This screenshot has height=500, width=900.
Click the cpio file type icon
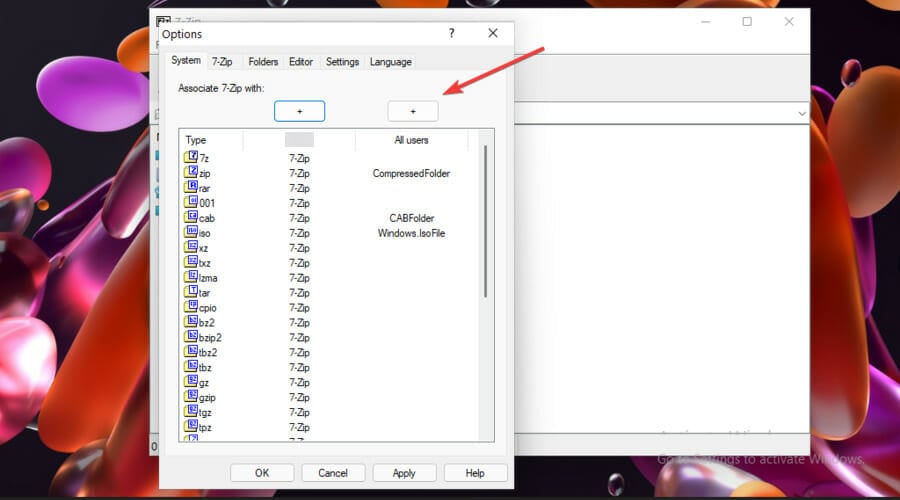(191, 306)
